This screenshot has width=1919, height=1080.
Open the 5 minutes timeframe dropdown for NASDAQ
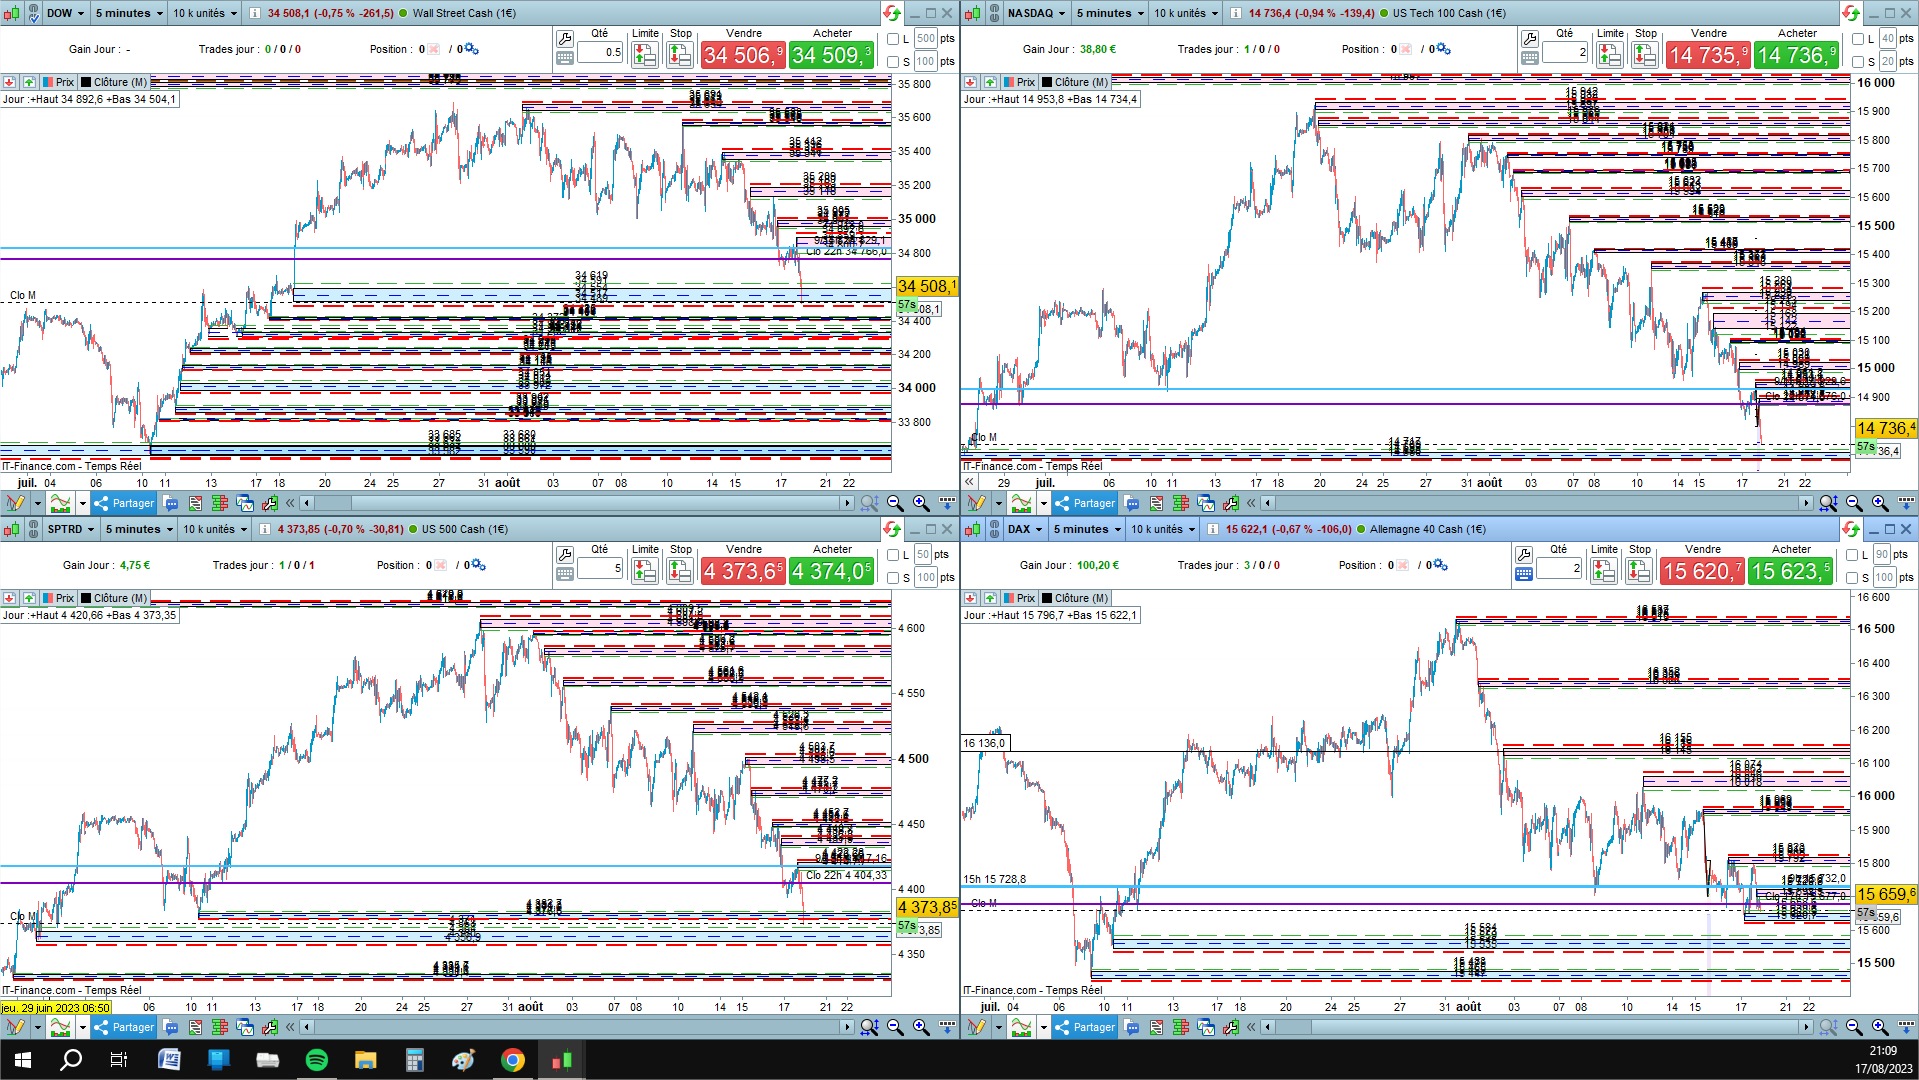click(x=1109, y=13)
